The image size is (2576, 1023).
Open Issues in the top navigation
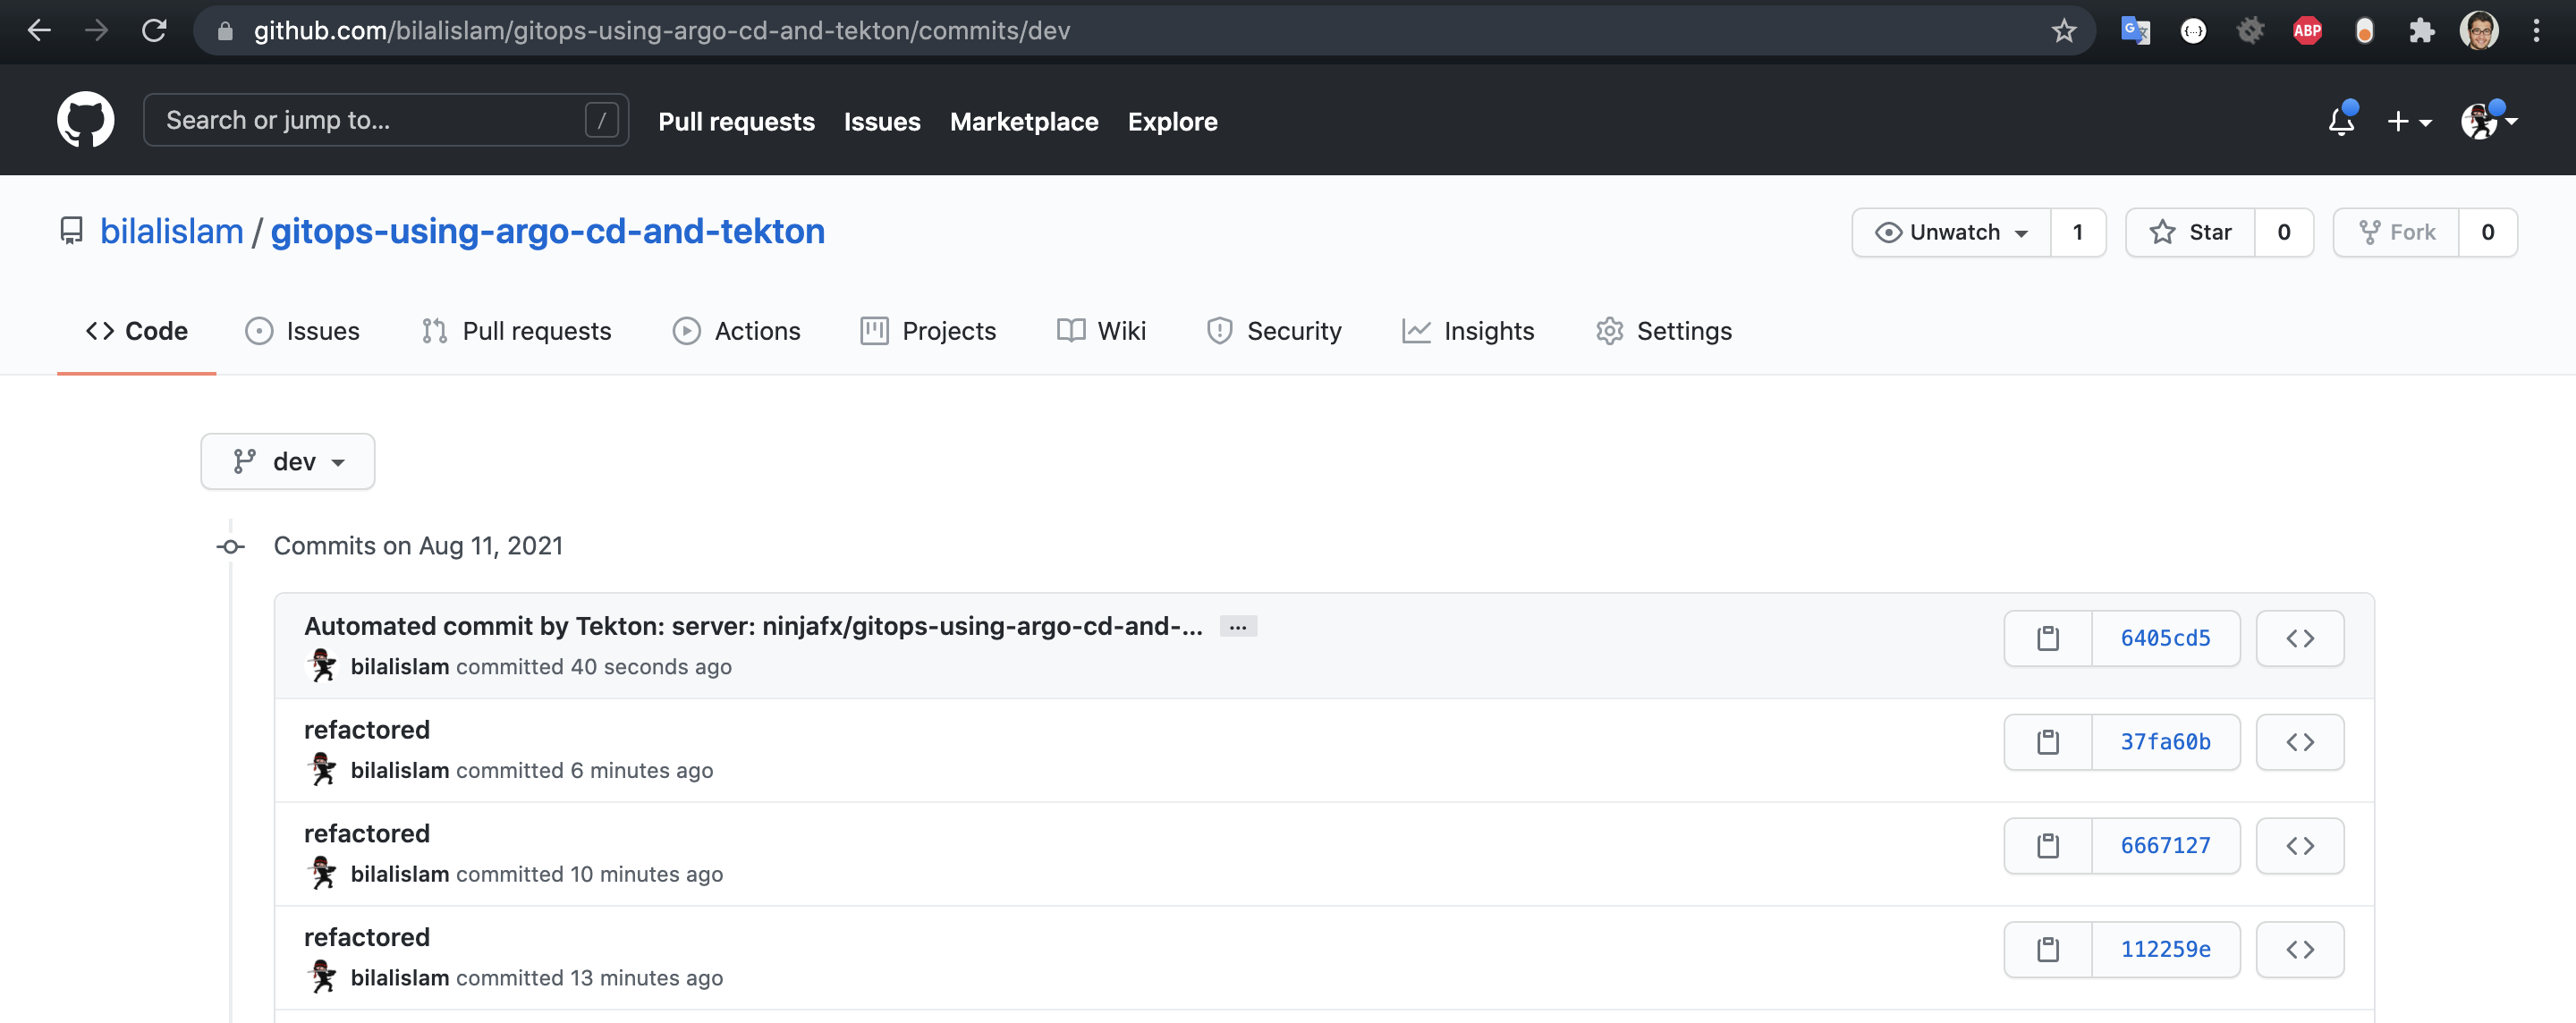click(881, 122)
